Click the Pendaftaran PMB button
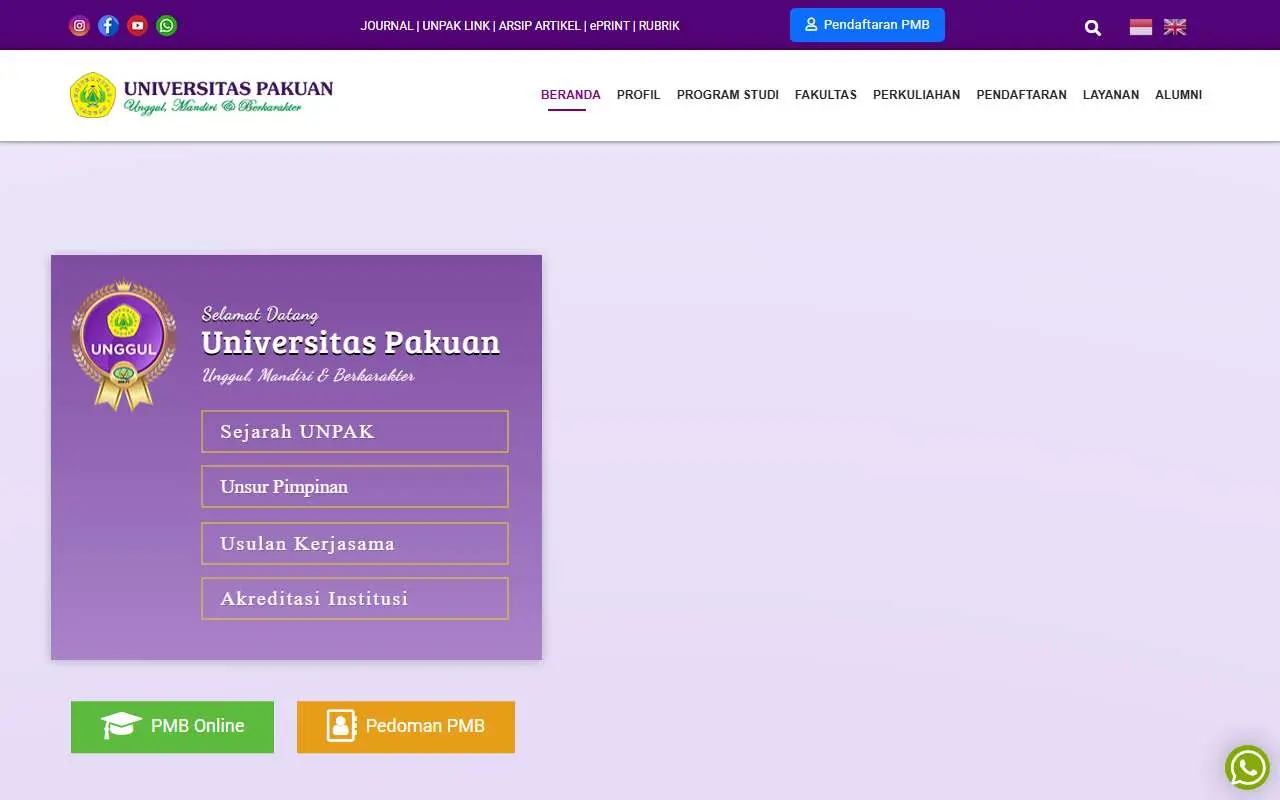 (x=867, y=25)
